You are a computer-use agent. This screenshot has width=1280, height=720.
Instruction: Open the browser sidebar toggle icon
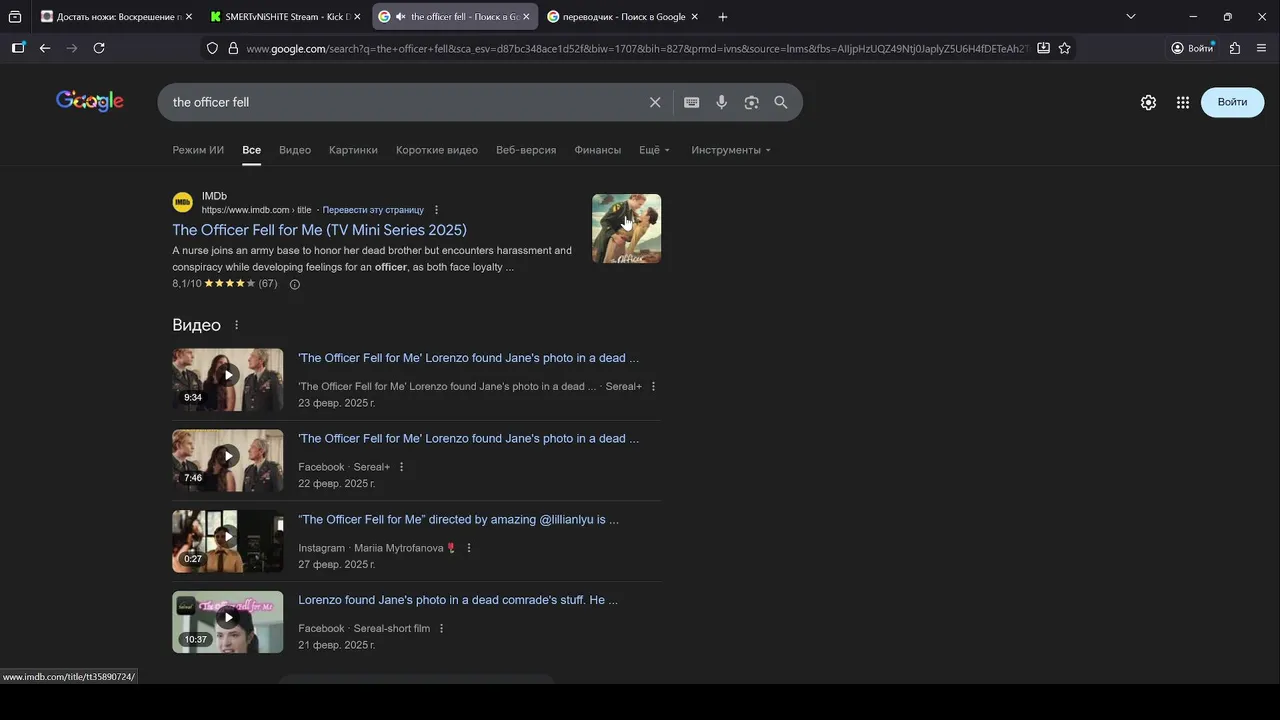click(18, 48)
